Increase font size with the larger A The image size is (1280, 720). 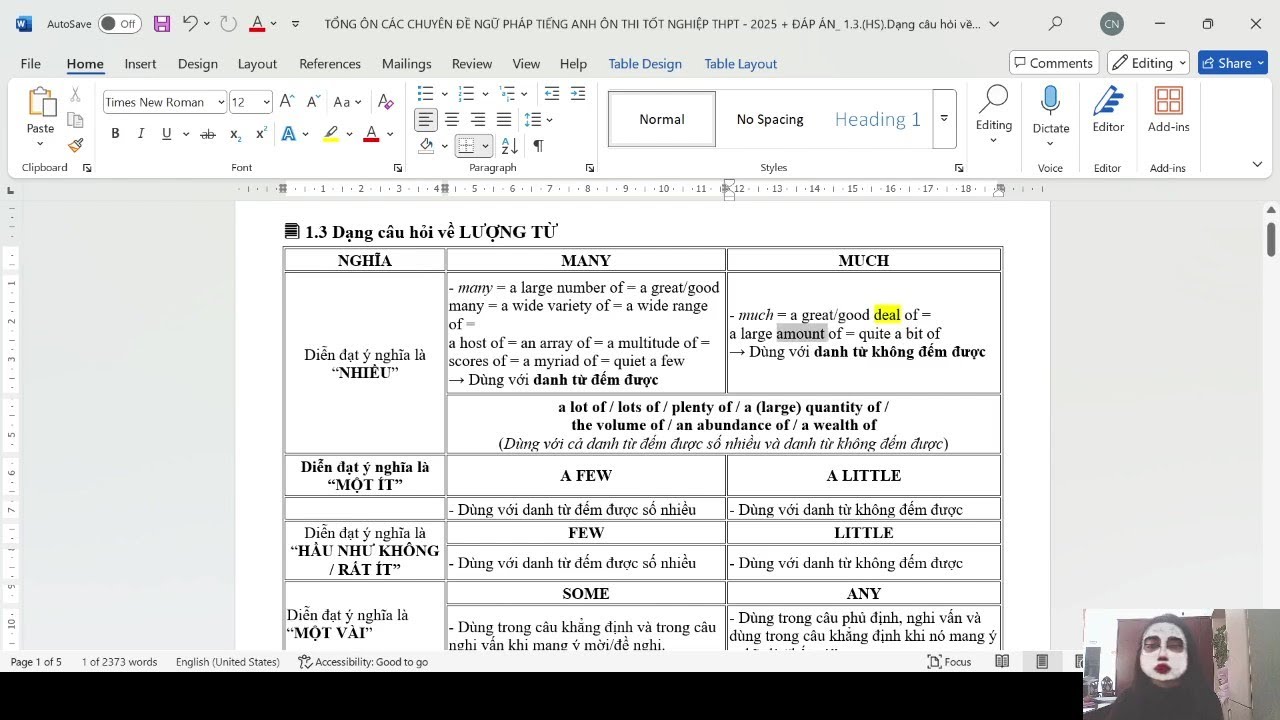click(287, 102)
